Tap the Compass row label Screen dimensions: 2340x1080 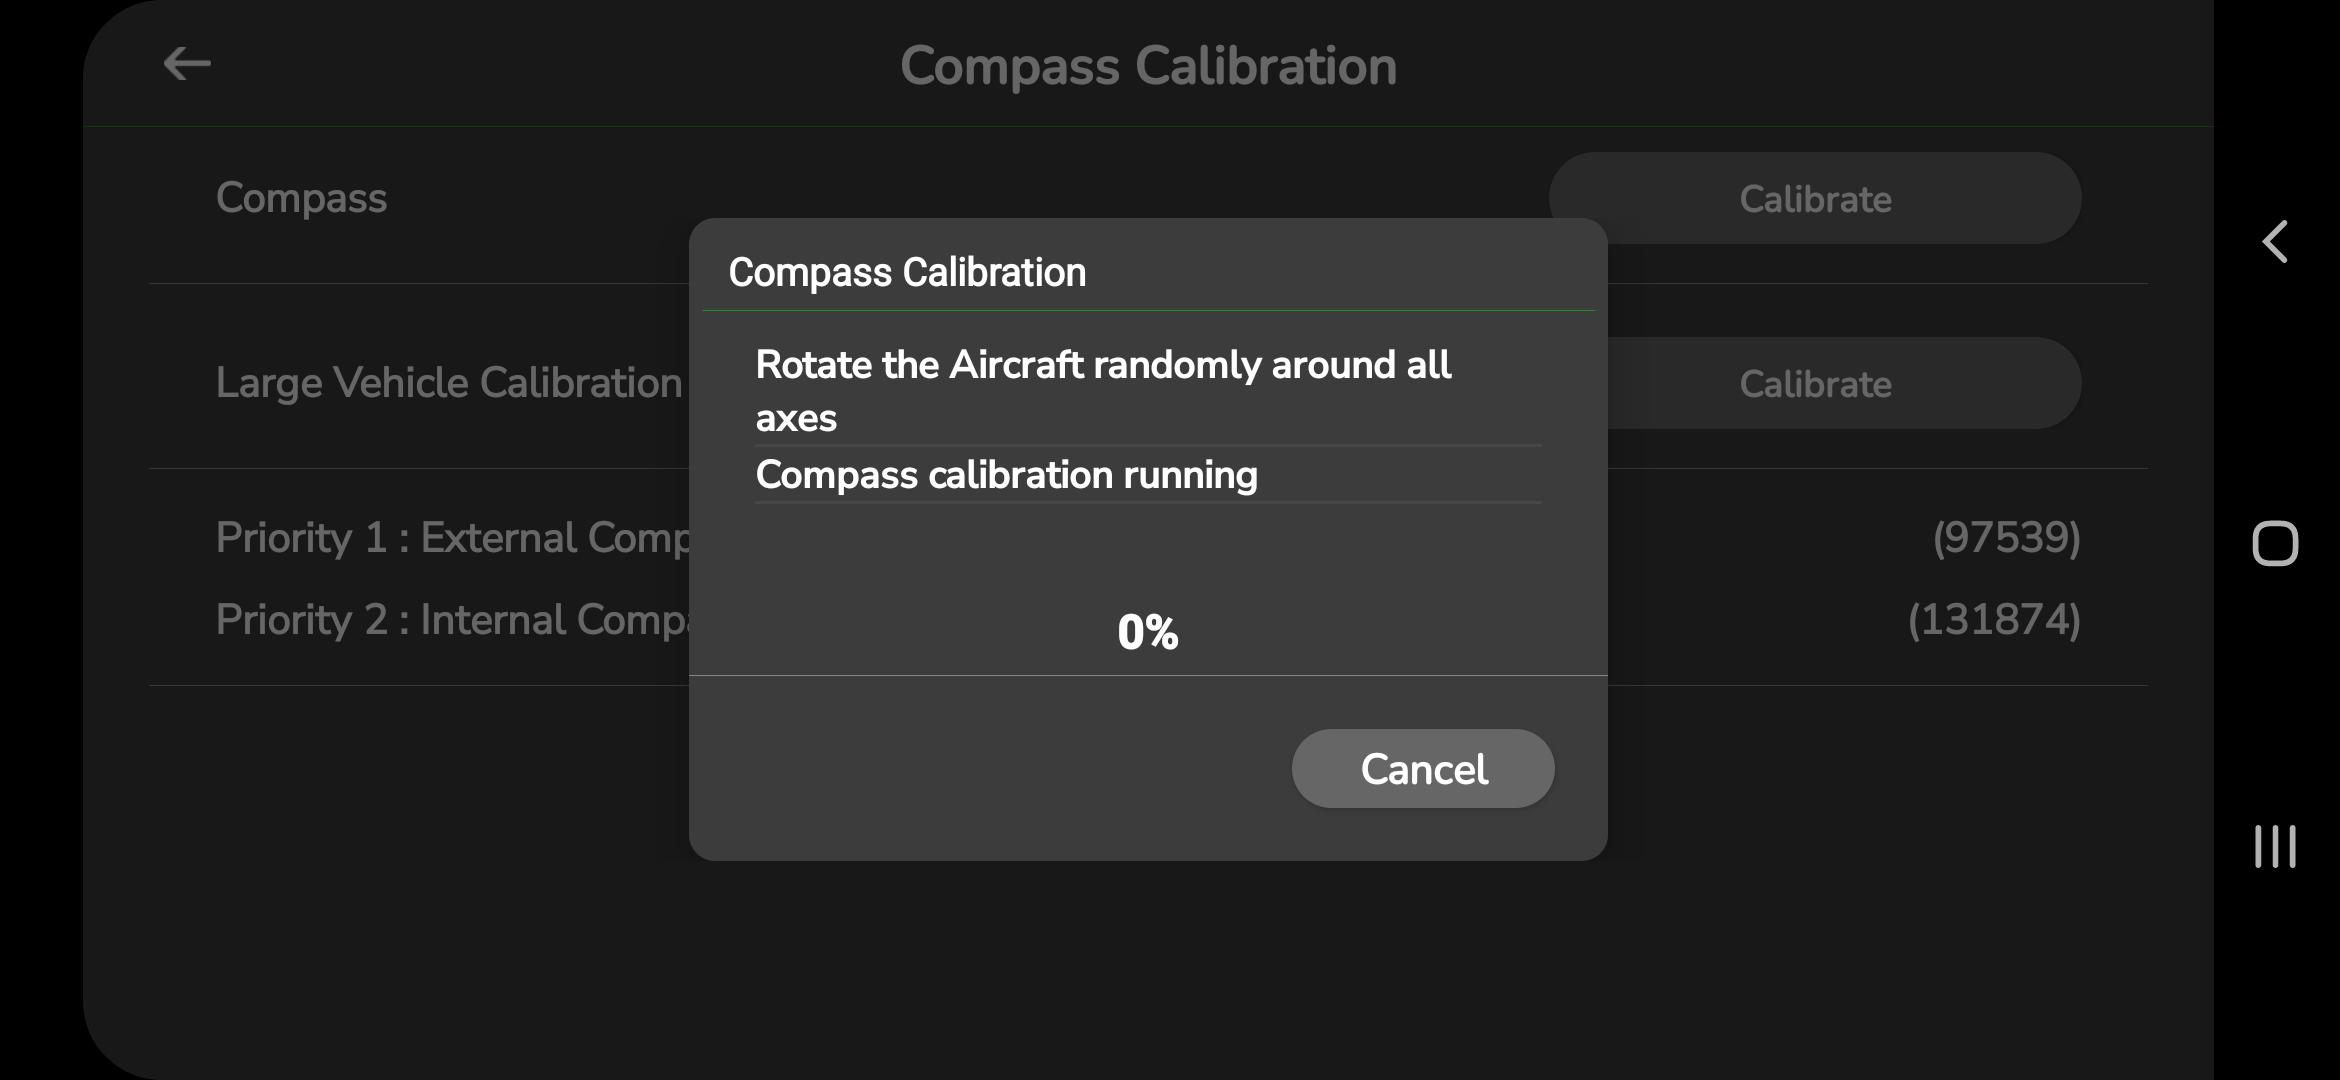301,198
